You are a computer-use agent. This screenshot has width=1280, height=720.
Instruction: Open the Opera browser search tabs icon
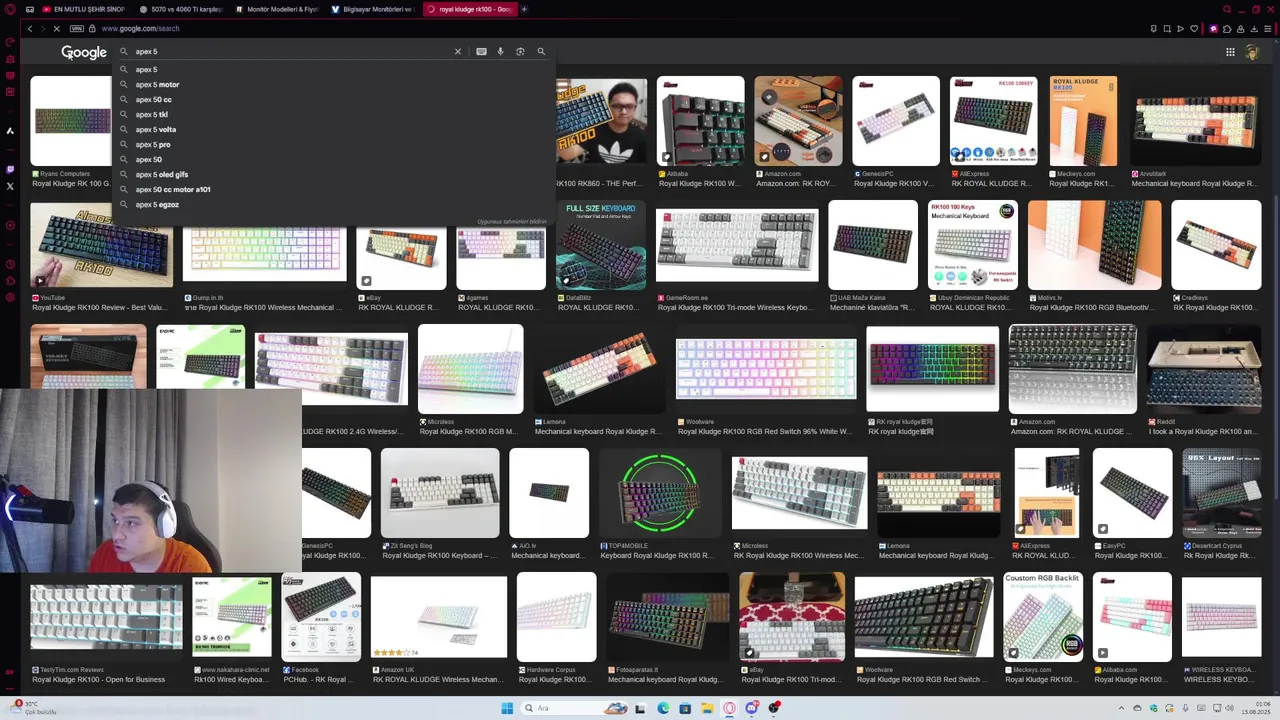click(x=1228, y=9)
